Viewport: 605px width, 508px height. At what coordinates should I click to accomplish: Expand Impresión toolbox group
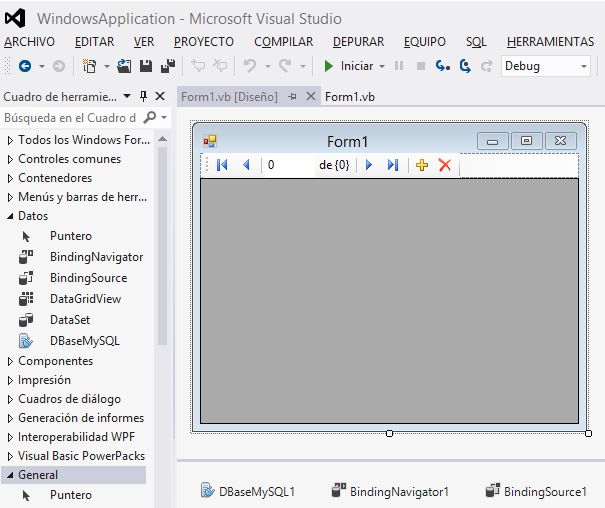tap(10, 380)
